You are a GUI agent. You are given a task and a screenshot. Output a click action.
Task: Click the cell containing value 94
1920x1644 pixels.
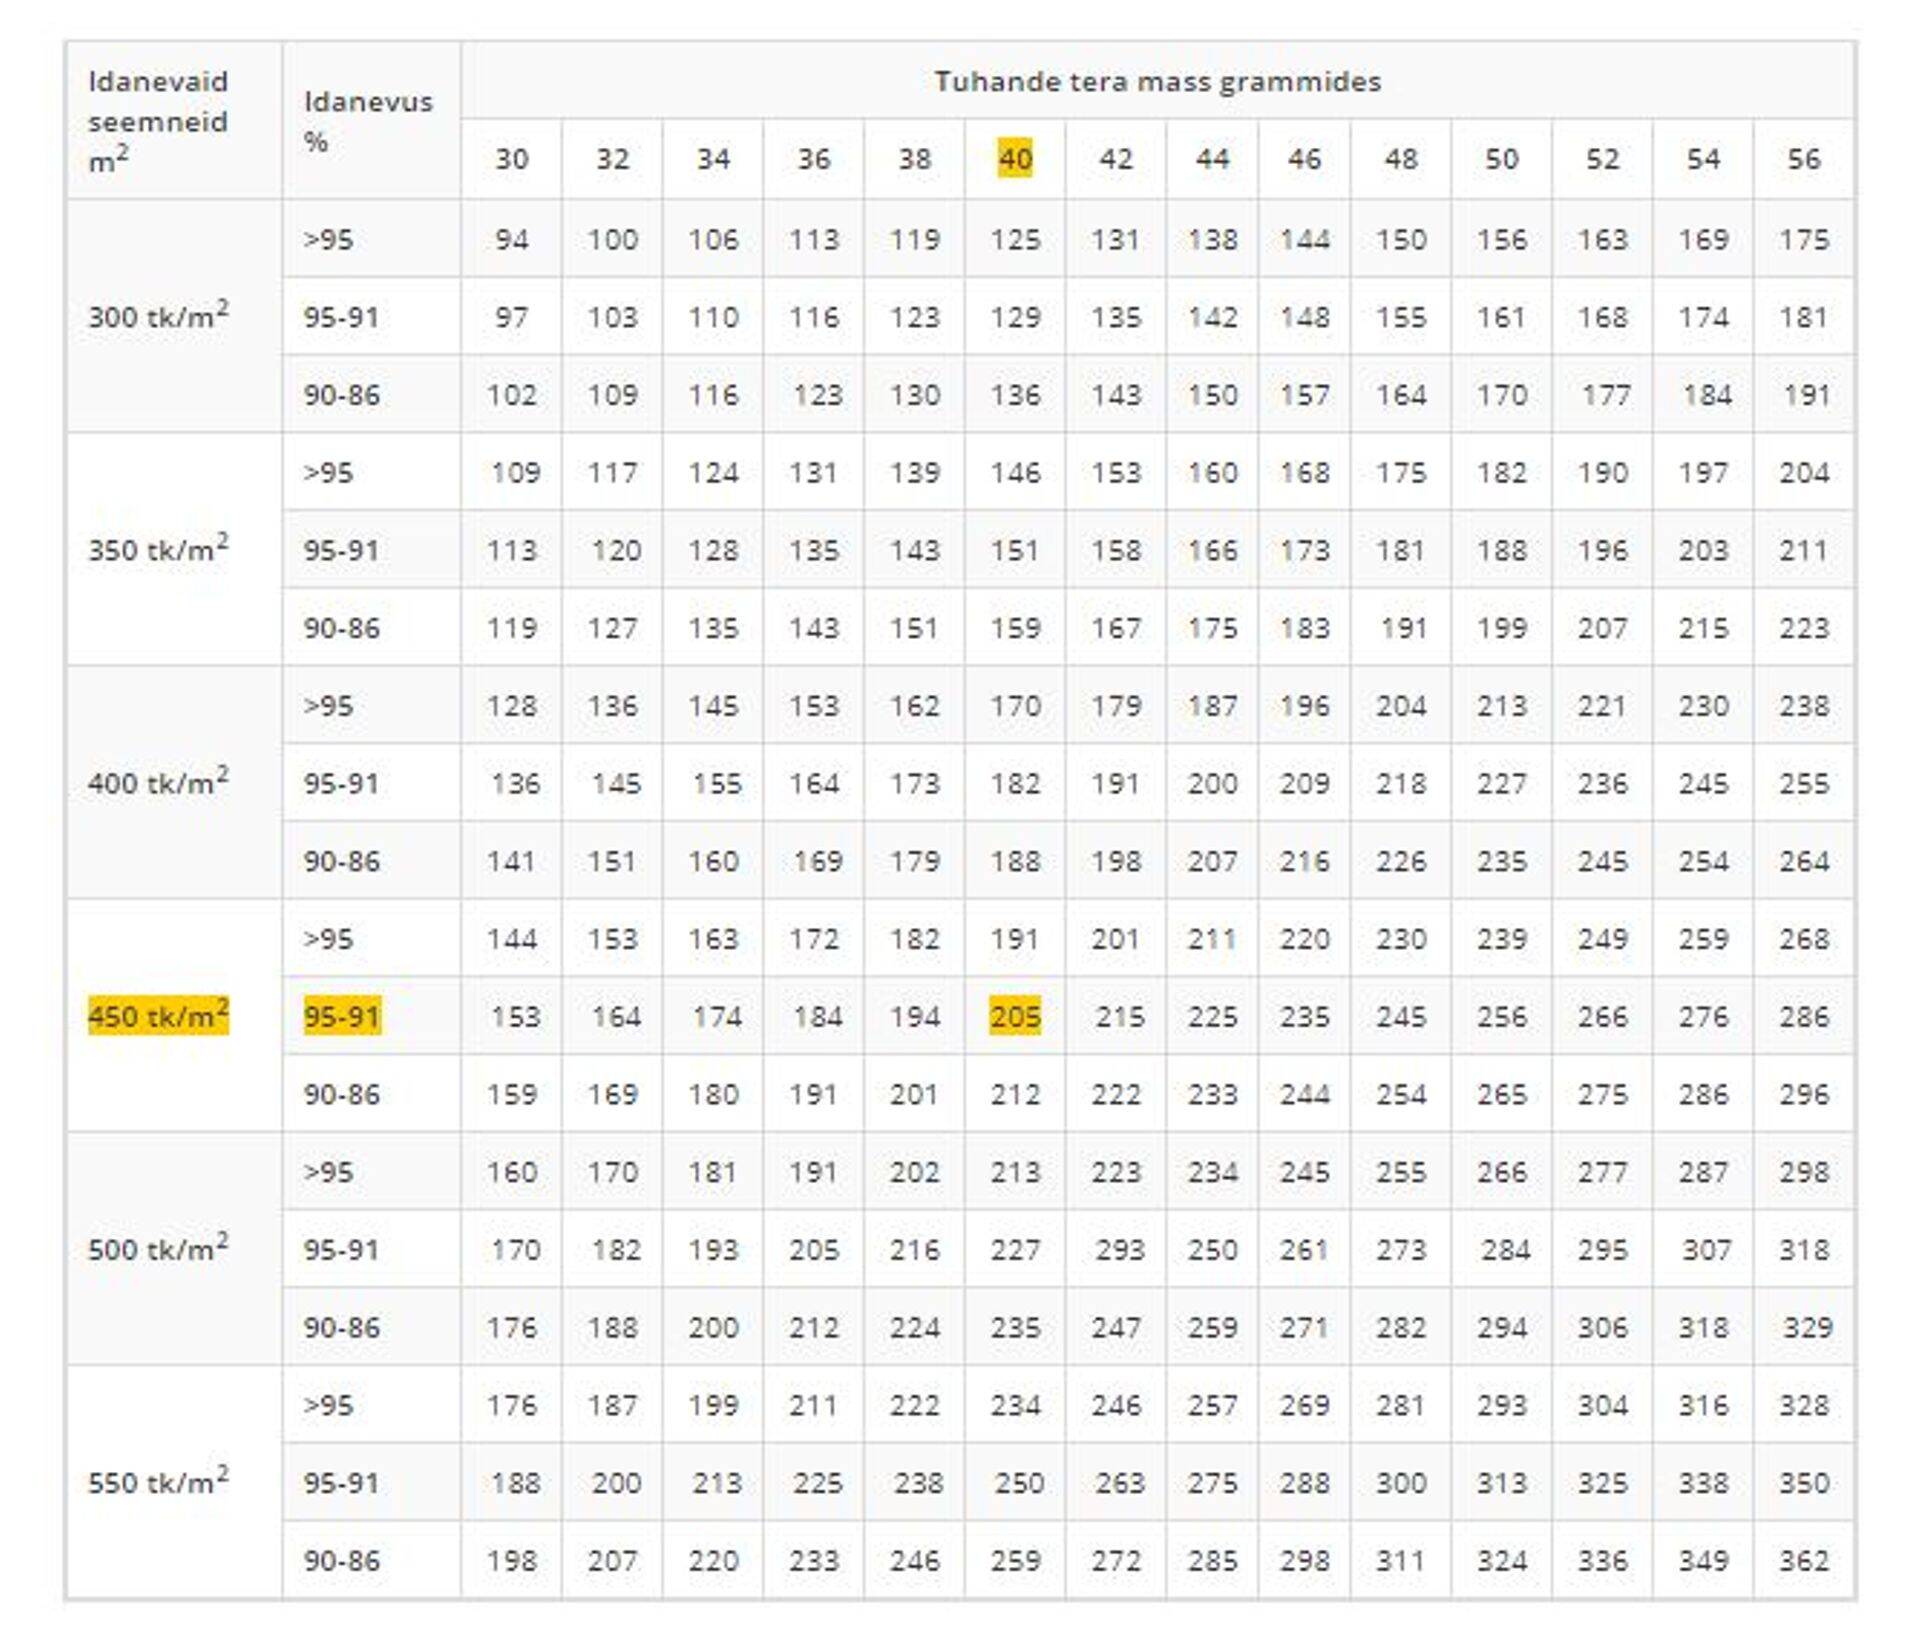point(512,240)
